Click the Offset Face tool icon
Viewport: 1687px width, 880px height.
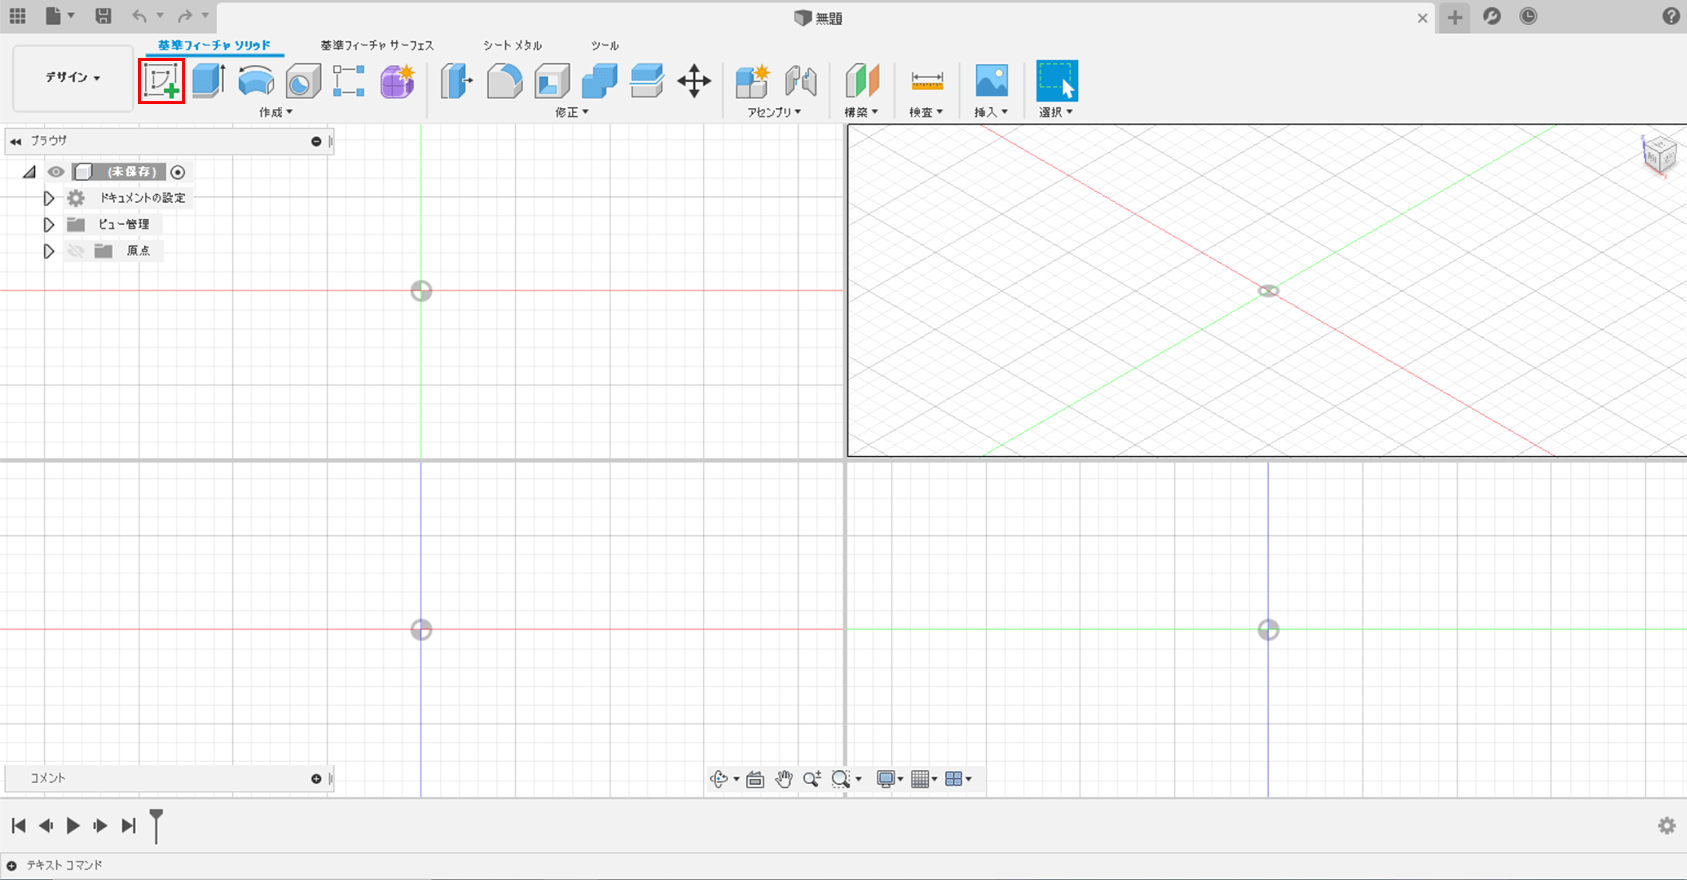pyautogui.click(x=647, y=81)
